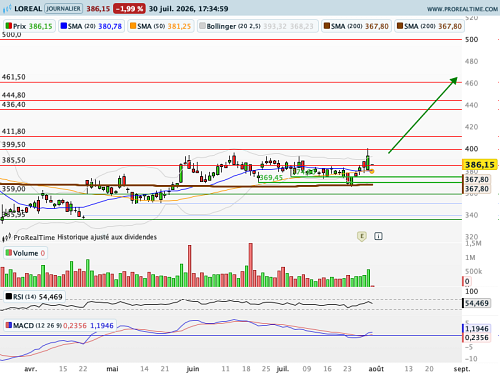
Task: Click the Volume indicator icon
Action: tap(9, 253)
